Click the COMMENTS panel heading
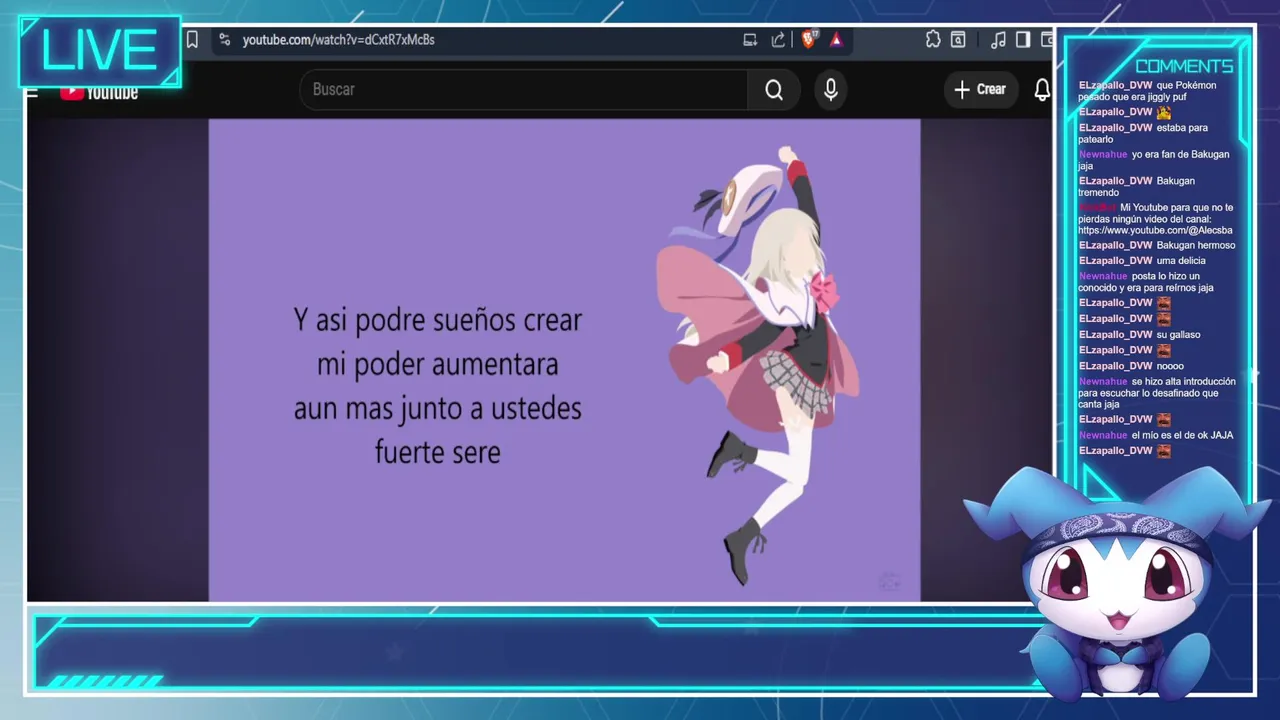1280x720 pixels. [1184, 66]
